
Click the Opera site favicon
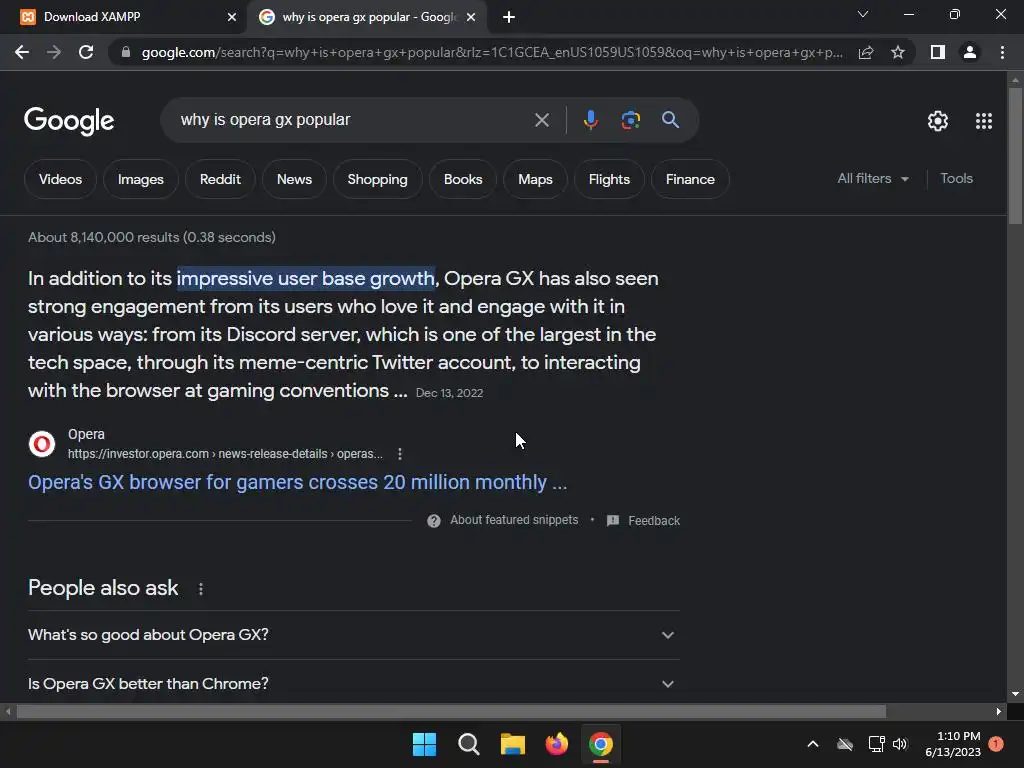point(42,444)
